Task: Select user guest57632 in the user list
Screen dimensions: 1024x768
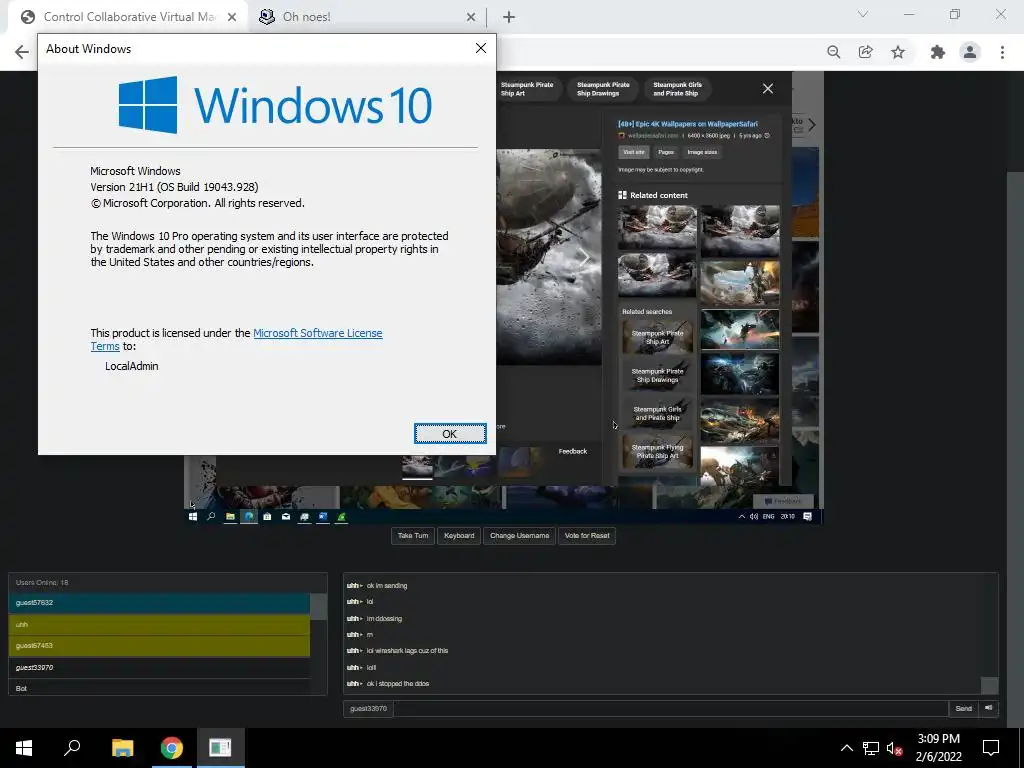Action: tap(159, 603)
